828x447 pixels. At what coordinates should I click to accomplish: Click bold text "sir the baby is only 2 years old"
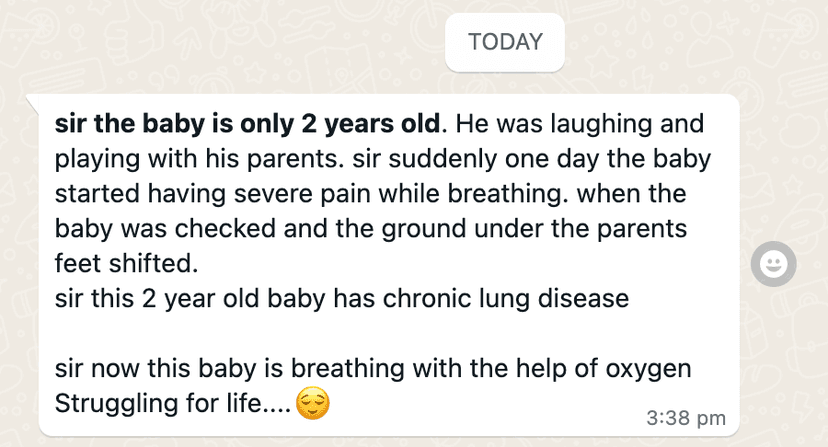(248, 125)
